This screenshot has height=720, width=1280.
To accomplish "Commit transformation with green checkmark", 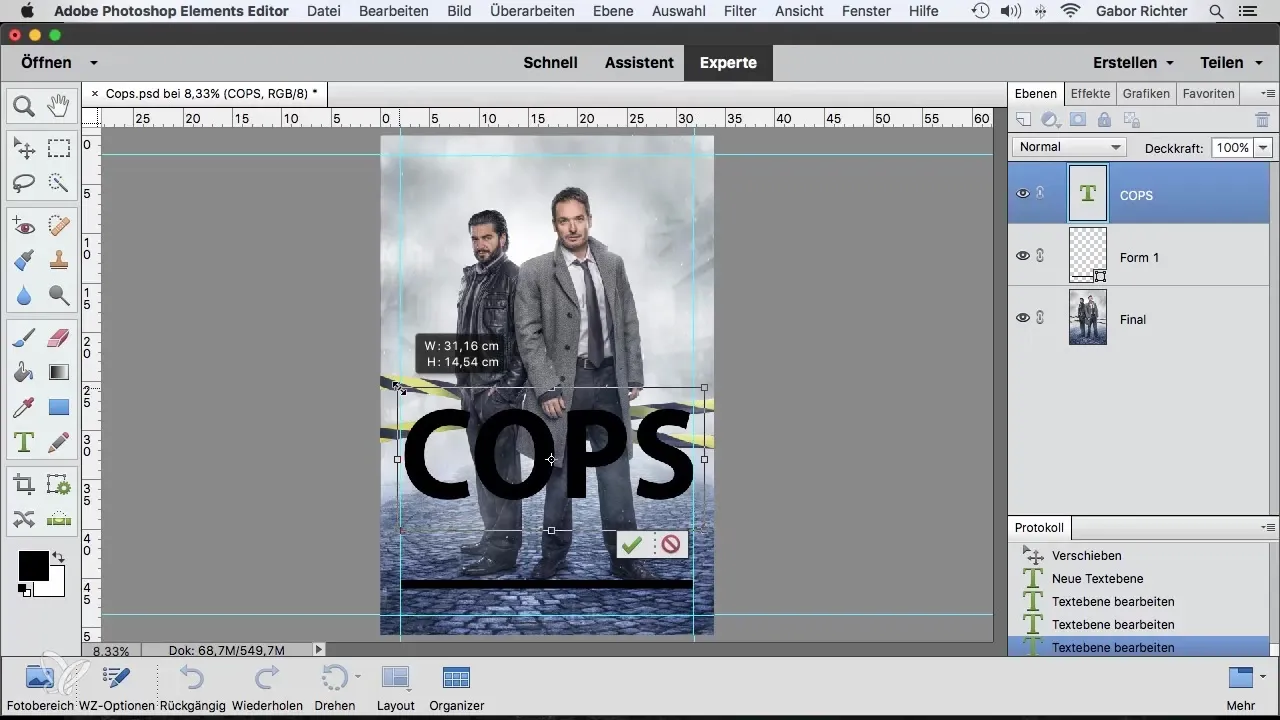I will tap(631, 544).
